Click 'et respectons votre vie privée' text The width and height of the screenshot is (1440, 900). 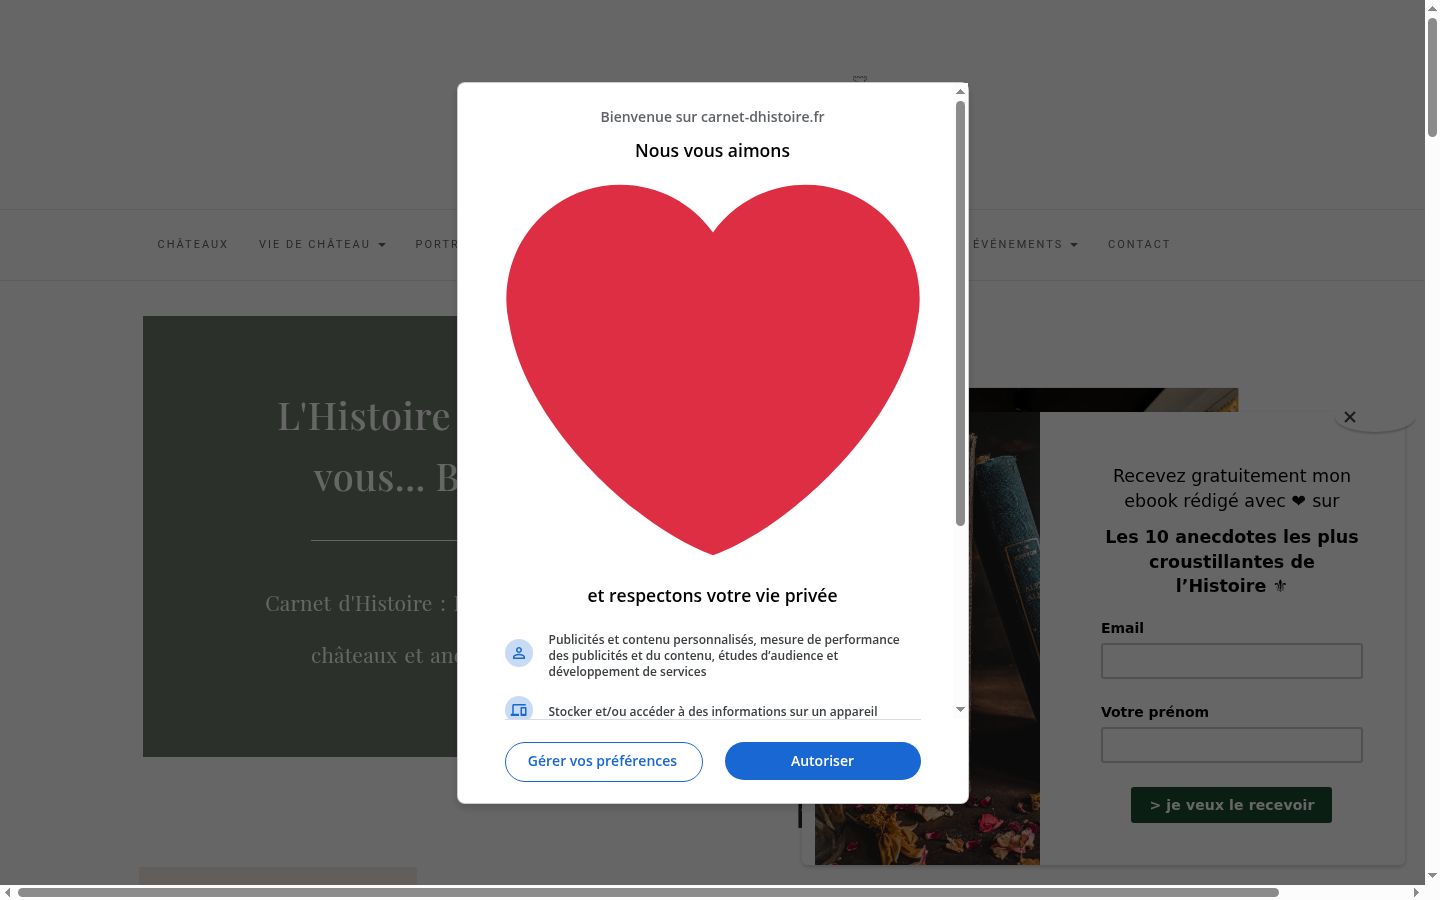pyautogui.click(x=712, y=596)
